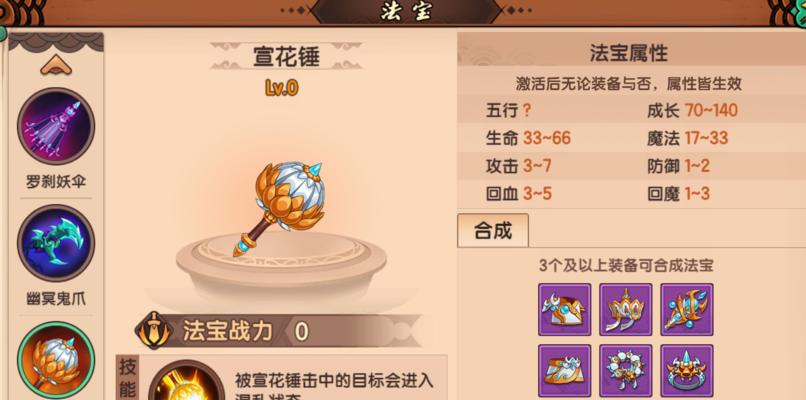The height and width of the screenshot is (400, 806).
Task: Open the 合成 tab
Action: pos(493,231)
